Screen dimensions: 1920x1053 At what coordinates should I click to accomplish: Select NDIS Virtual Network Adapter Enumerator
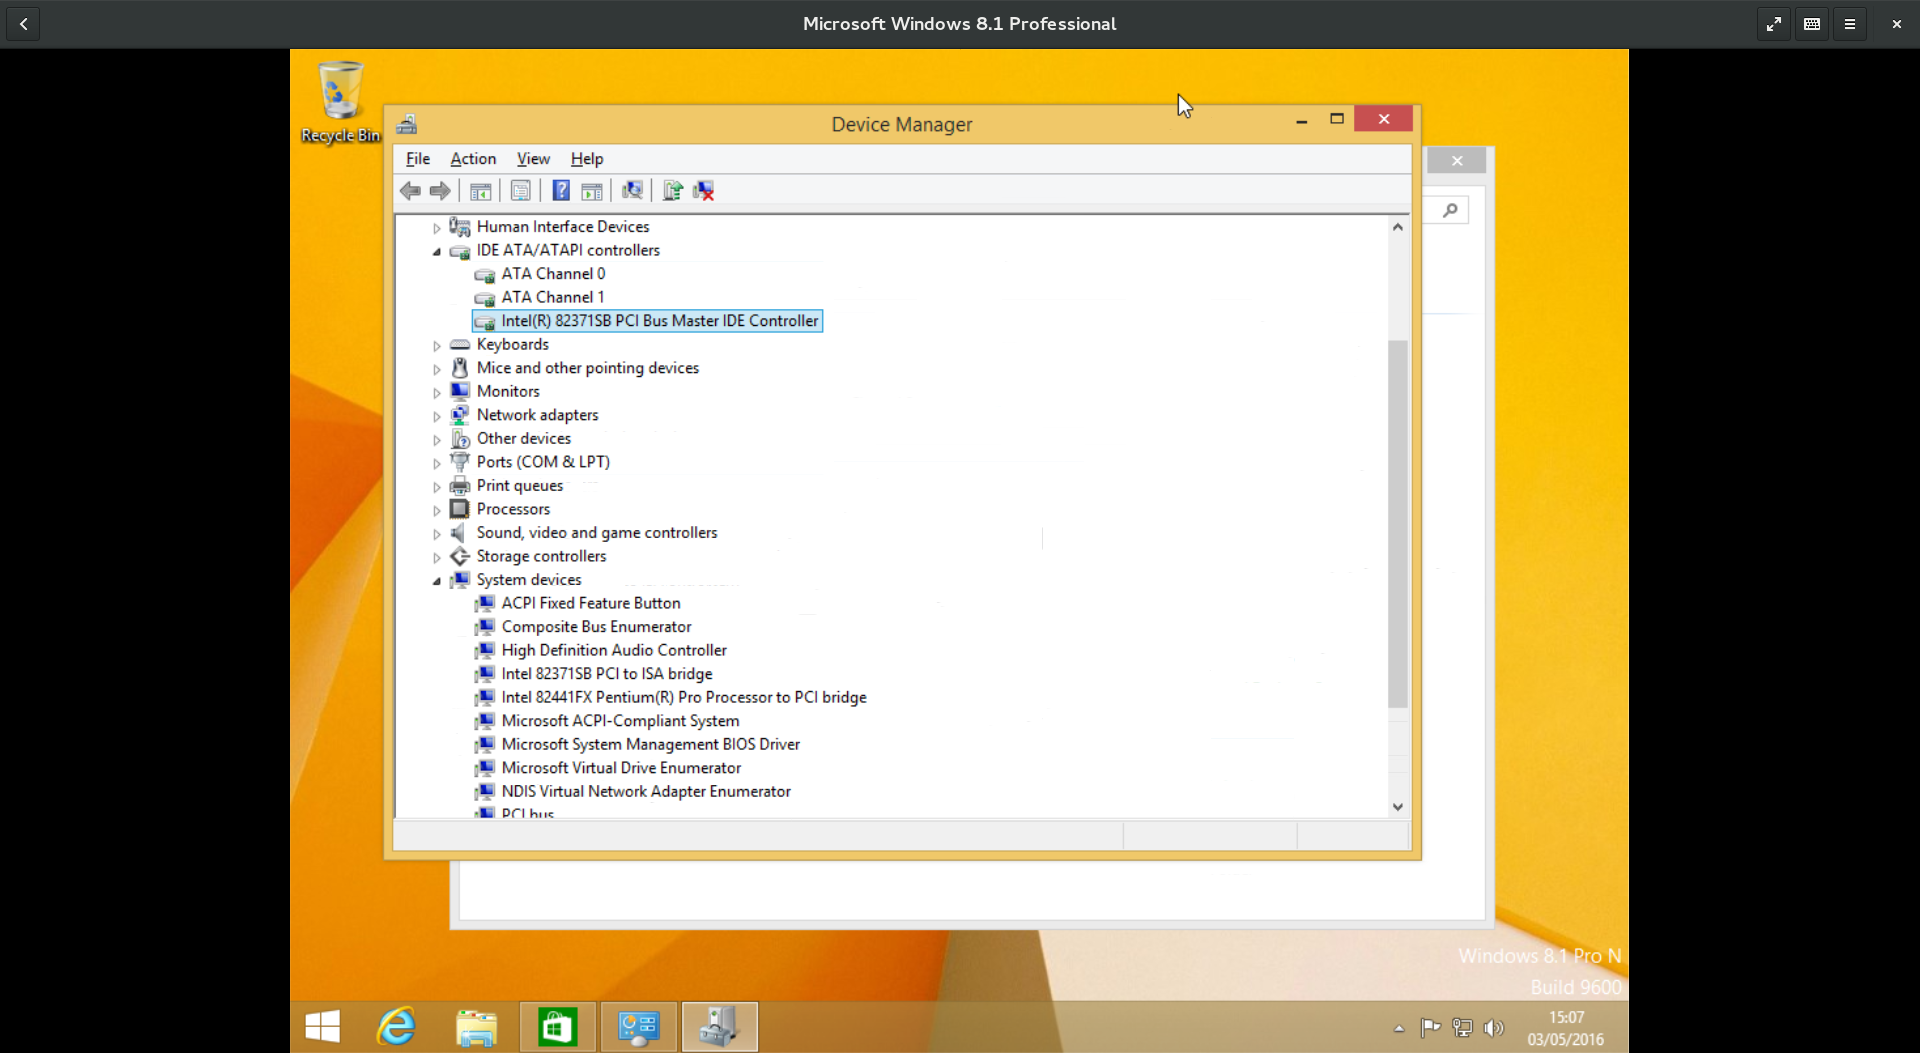646,791
